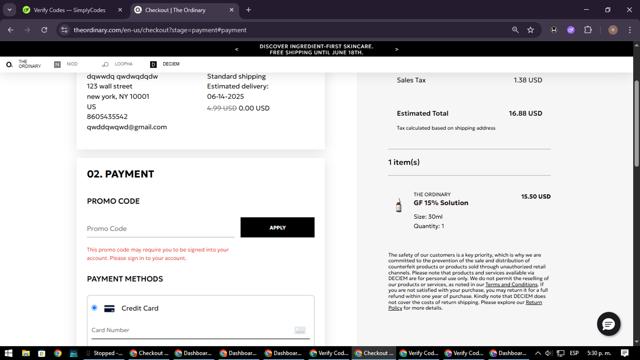This screenshot has height=360, width=640.
Task: Open the Return Policy link
Action: (x=465, y=305)
